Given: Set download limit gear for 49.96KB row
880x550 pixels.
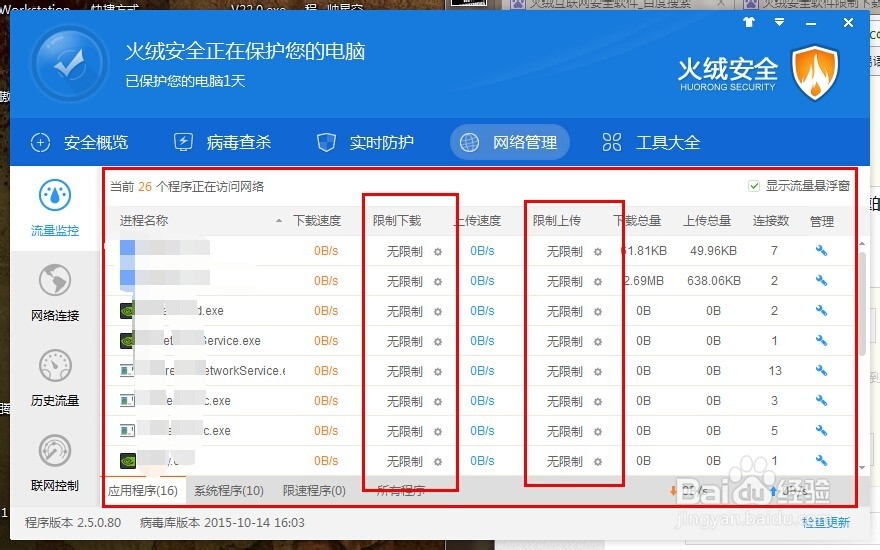Looking at the screenshot, I should pos(438,252).
